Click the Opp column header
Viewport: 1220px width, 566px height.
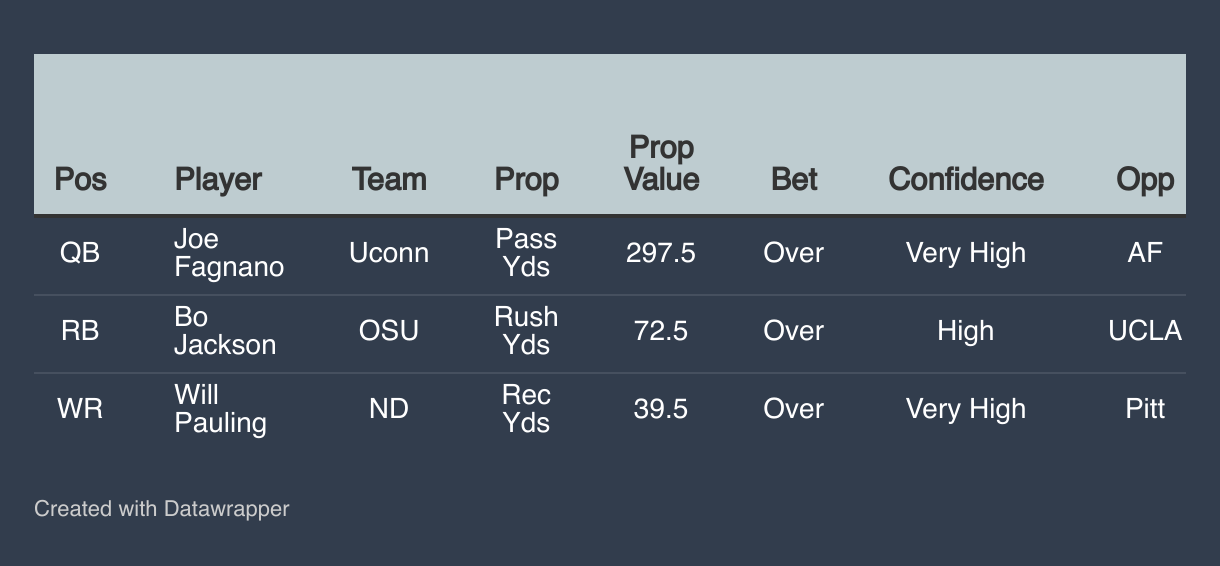[x=1145, y=180]
